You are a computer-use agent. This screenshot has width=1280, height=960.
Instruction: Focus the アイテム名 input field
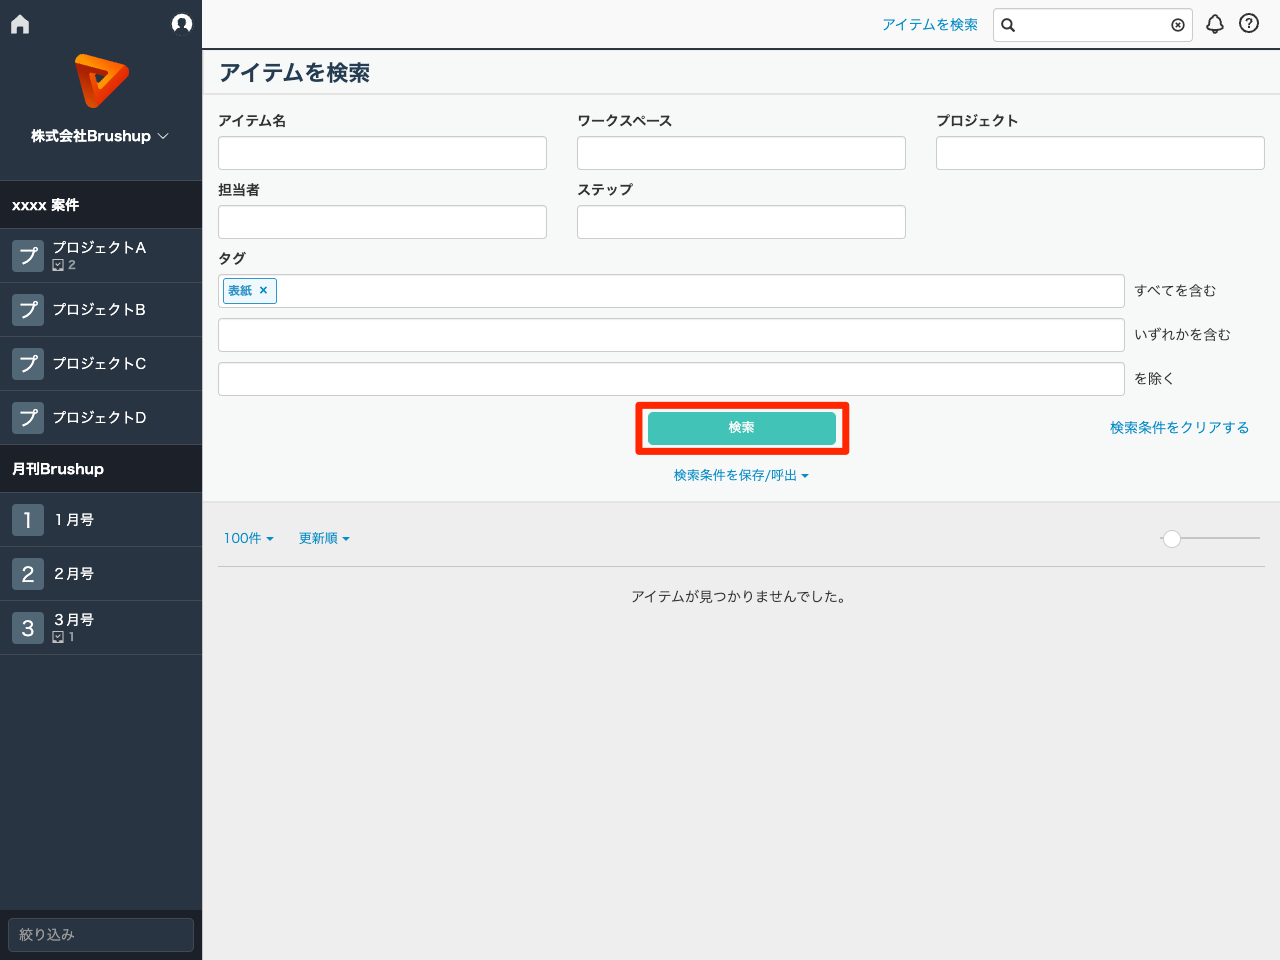(382, 153)
